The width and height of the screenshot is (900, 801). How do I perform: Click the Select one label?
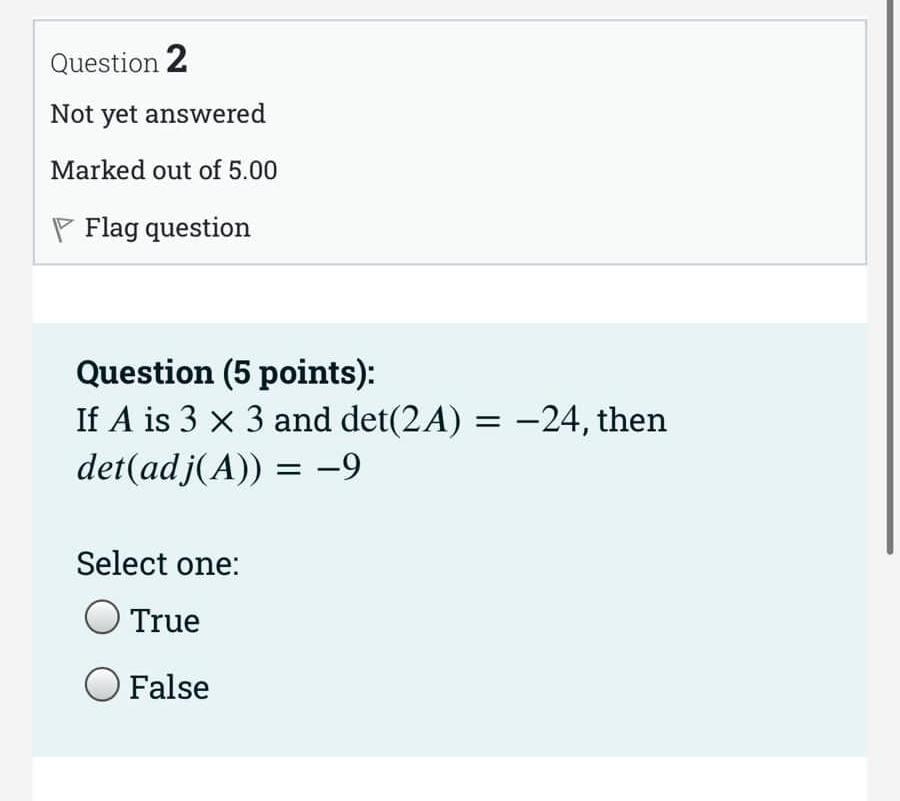click(157, 563)
